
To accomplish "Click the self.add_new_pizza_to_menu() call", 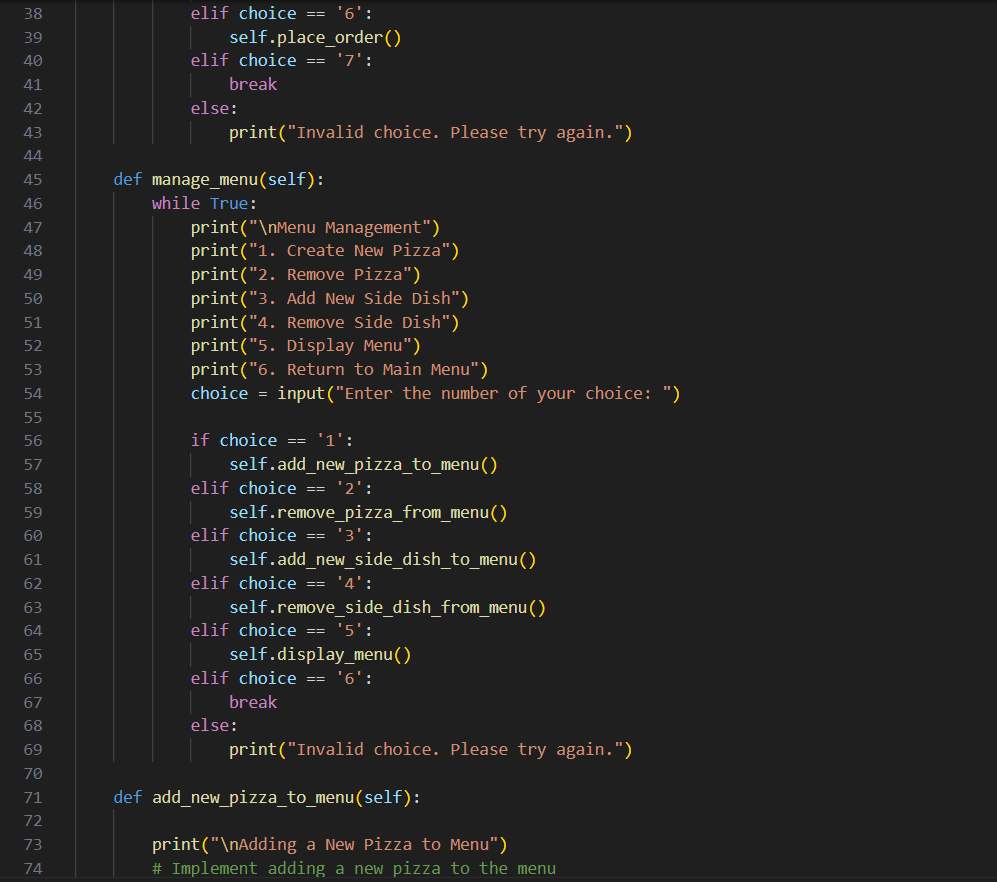I will click(363, 465).
